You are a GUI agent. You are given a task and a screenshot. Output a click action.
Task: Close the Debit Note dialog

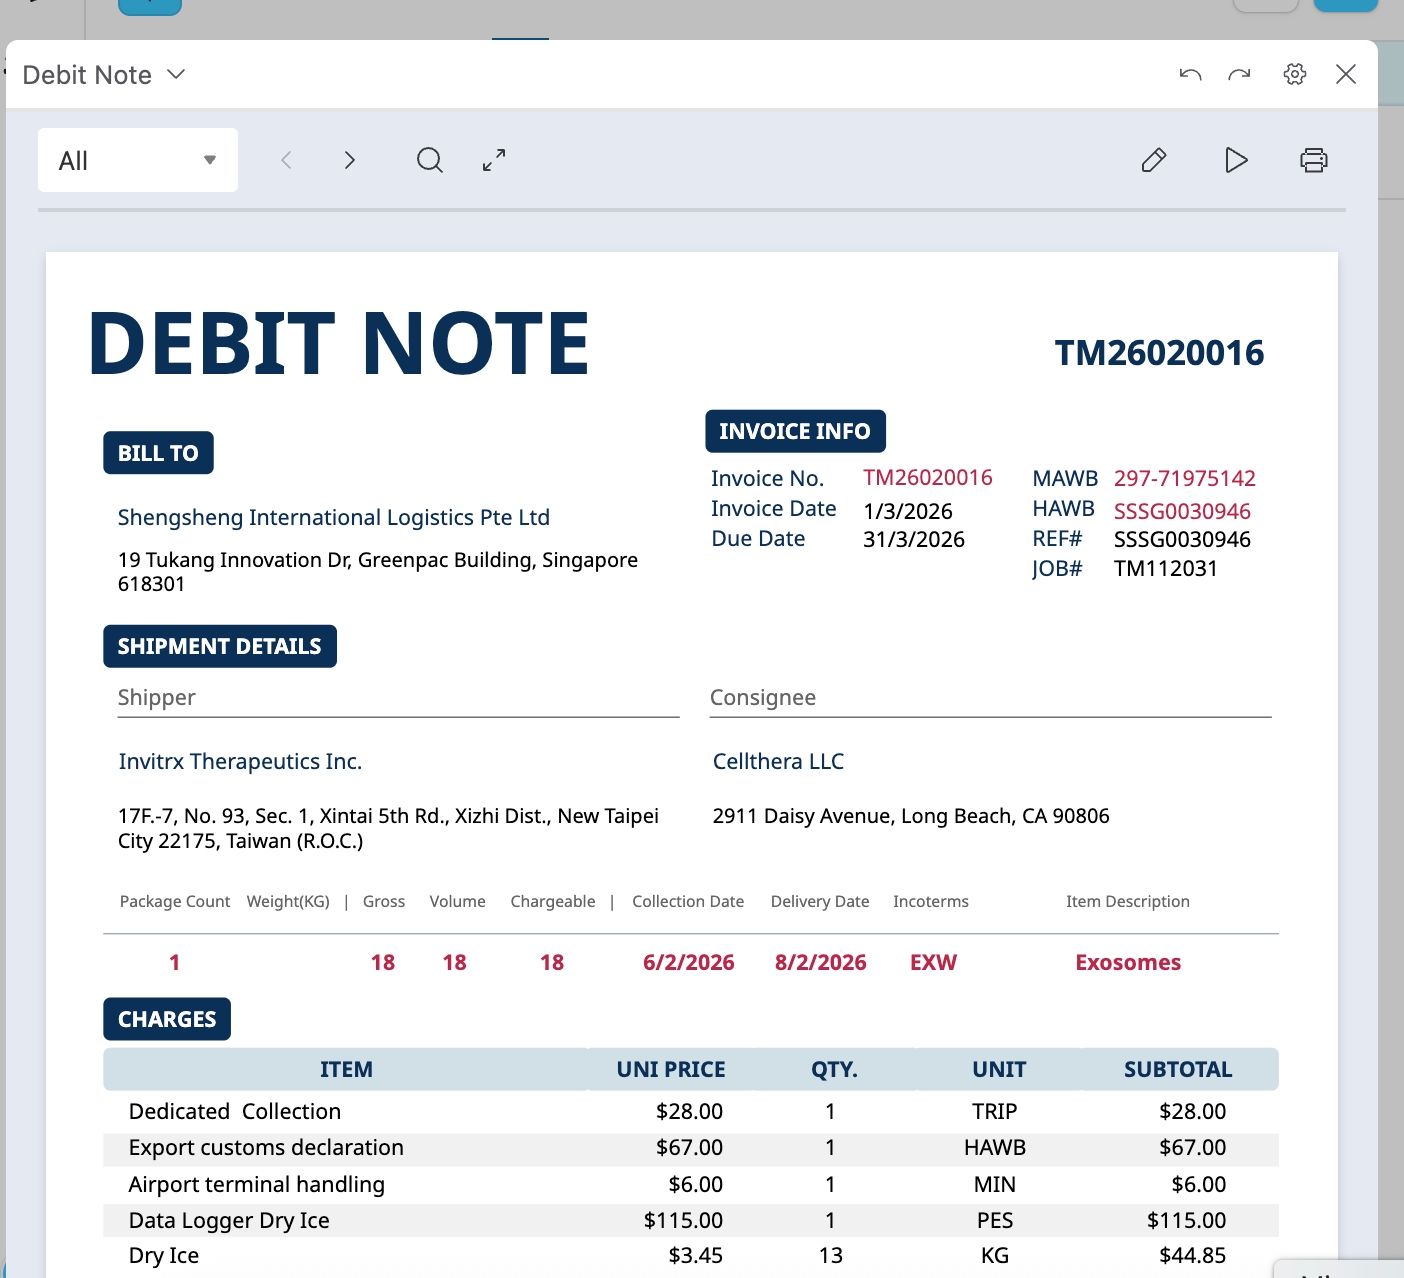(x=1346, y=75)
